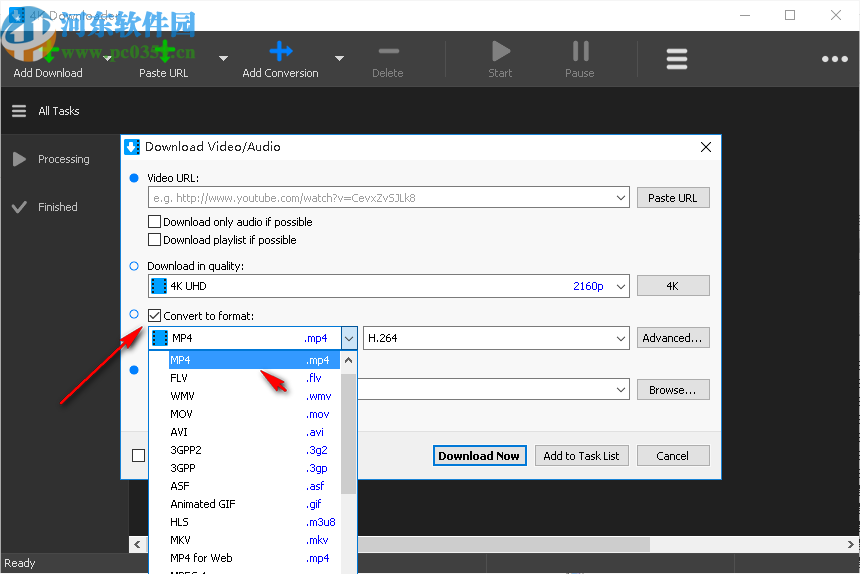860x574 pixels.
Task: Expand the Video URL history dropdown
Action: point(621,198)
